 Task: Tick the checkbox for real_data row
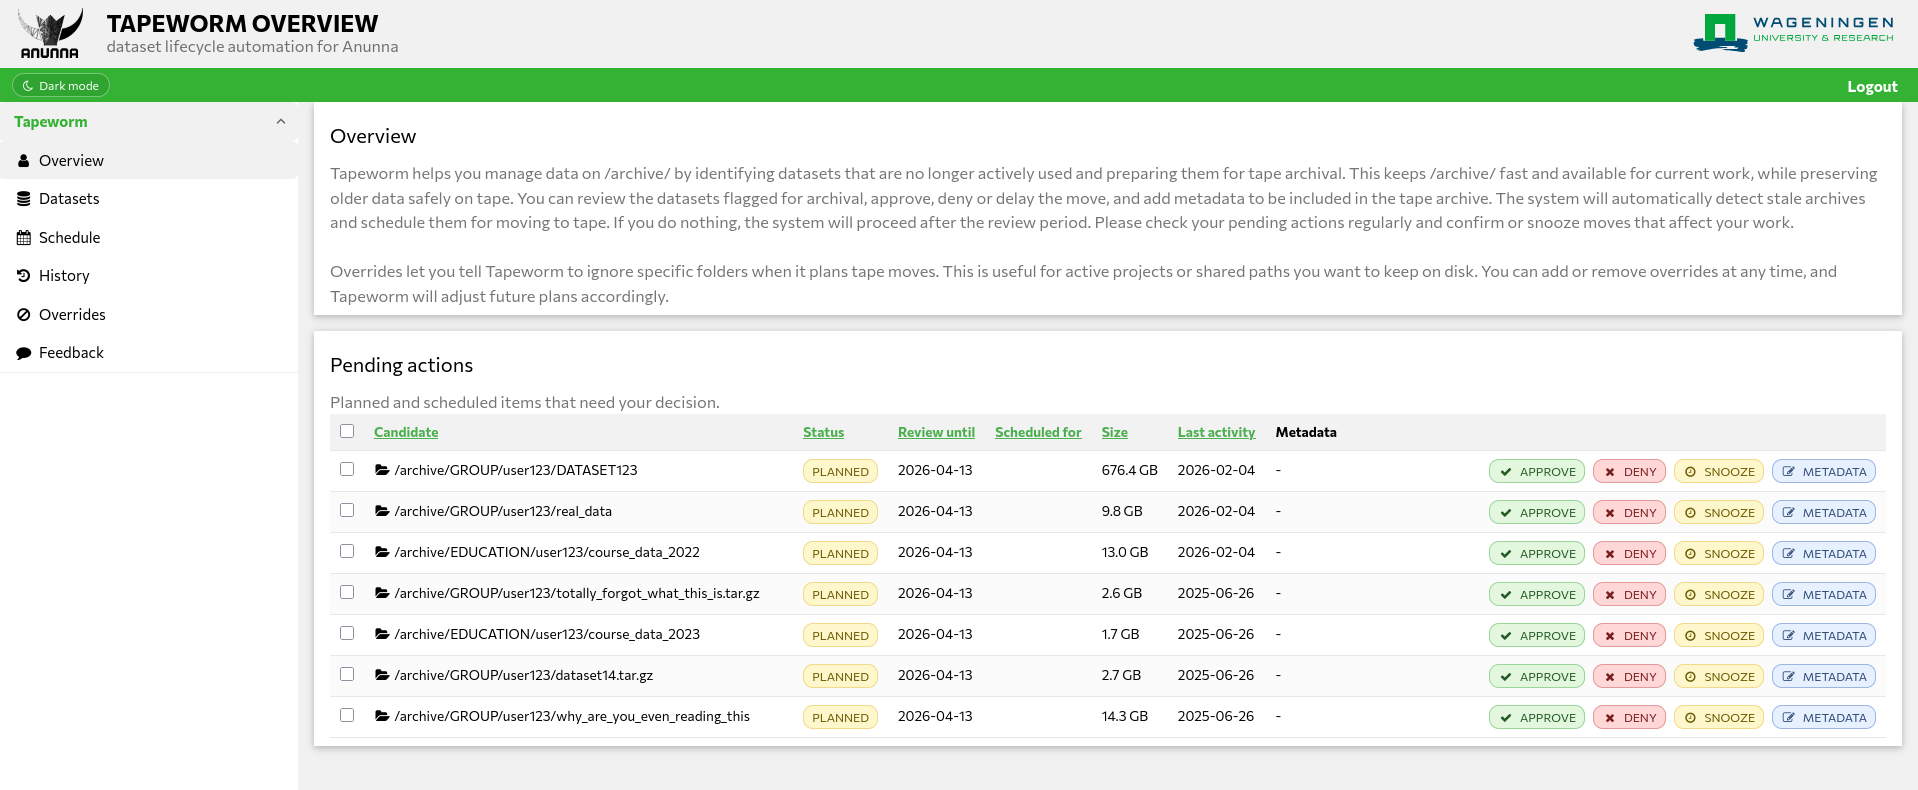click(x=347, y=510)
